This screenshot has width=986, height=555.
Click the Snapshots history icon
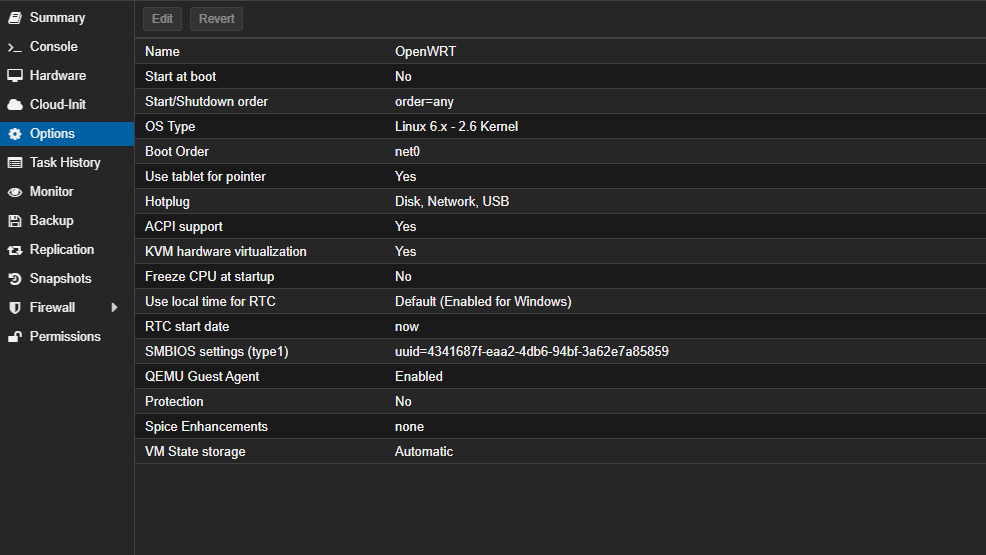click(x=15, y=279)
